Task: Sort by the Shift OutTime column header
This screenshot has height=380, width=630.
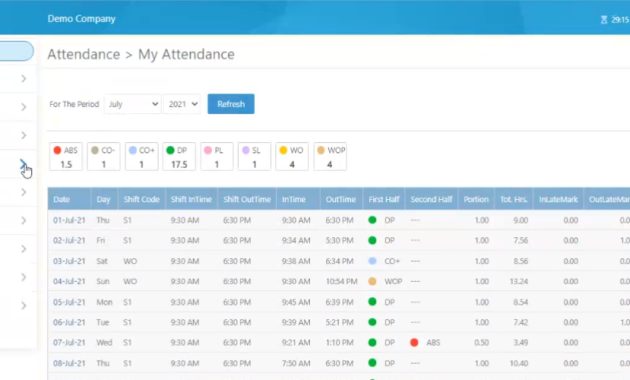Action: point(247,199)
